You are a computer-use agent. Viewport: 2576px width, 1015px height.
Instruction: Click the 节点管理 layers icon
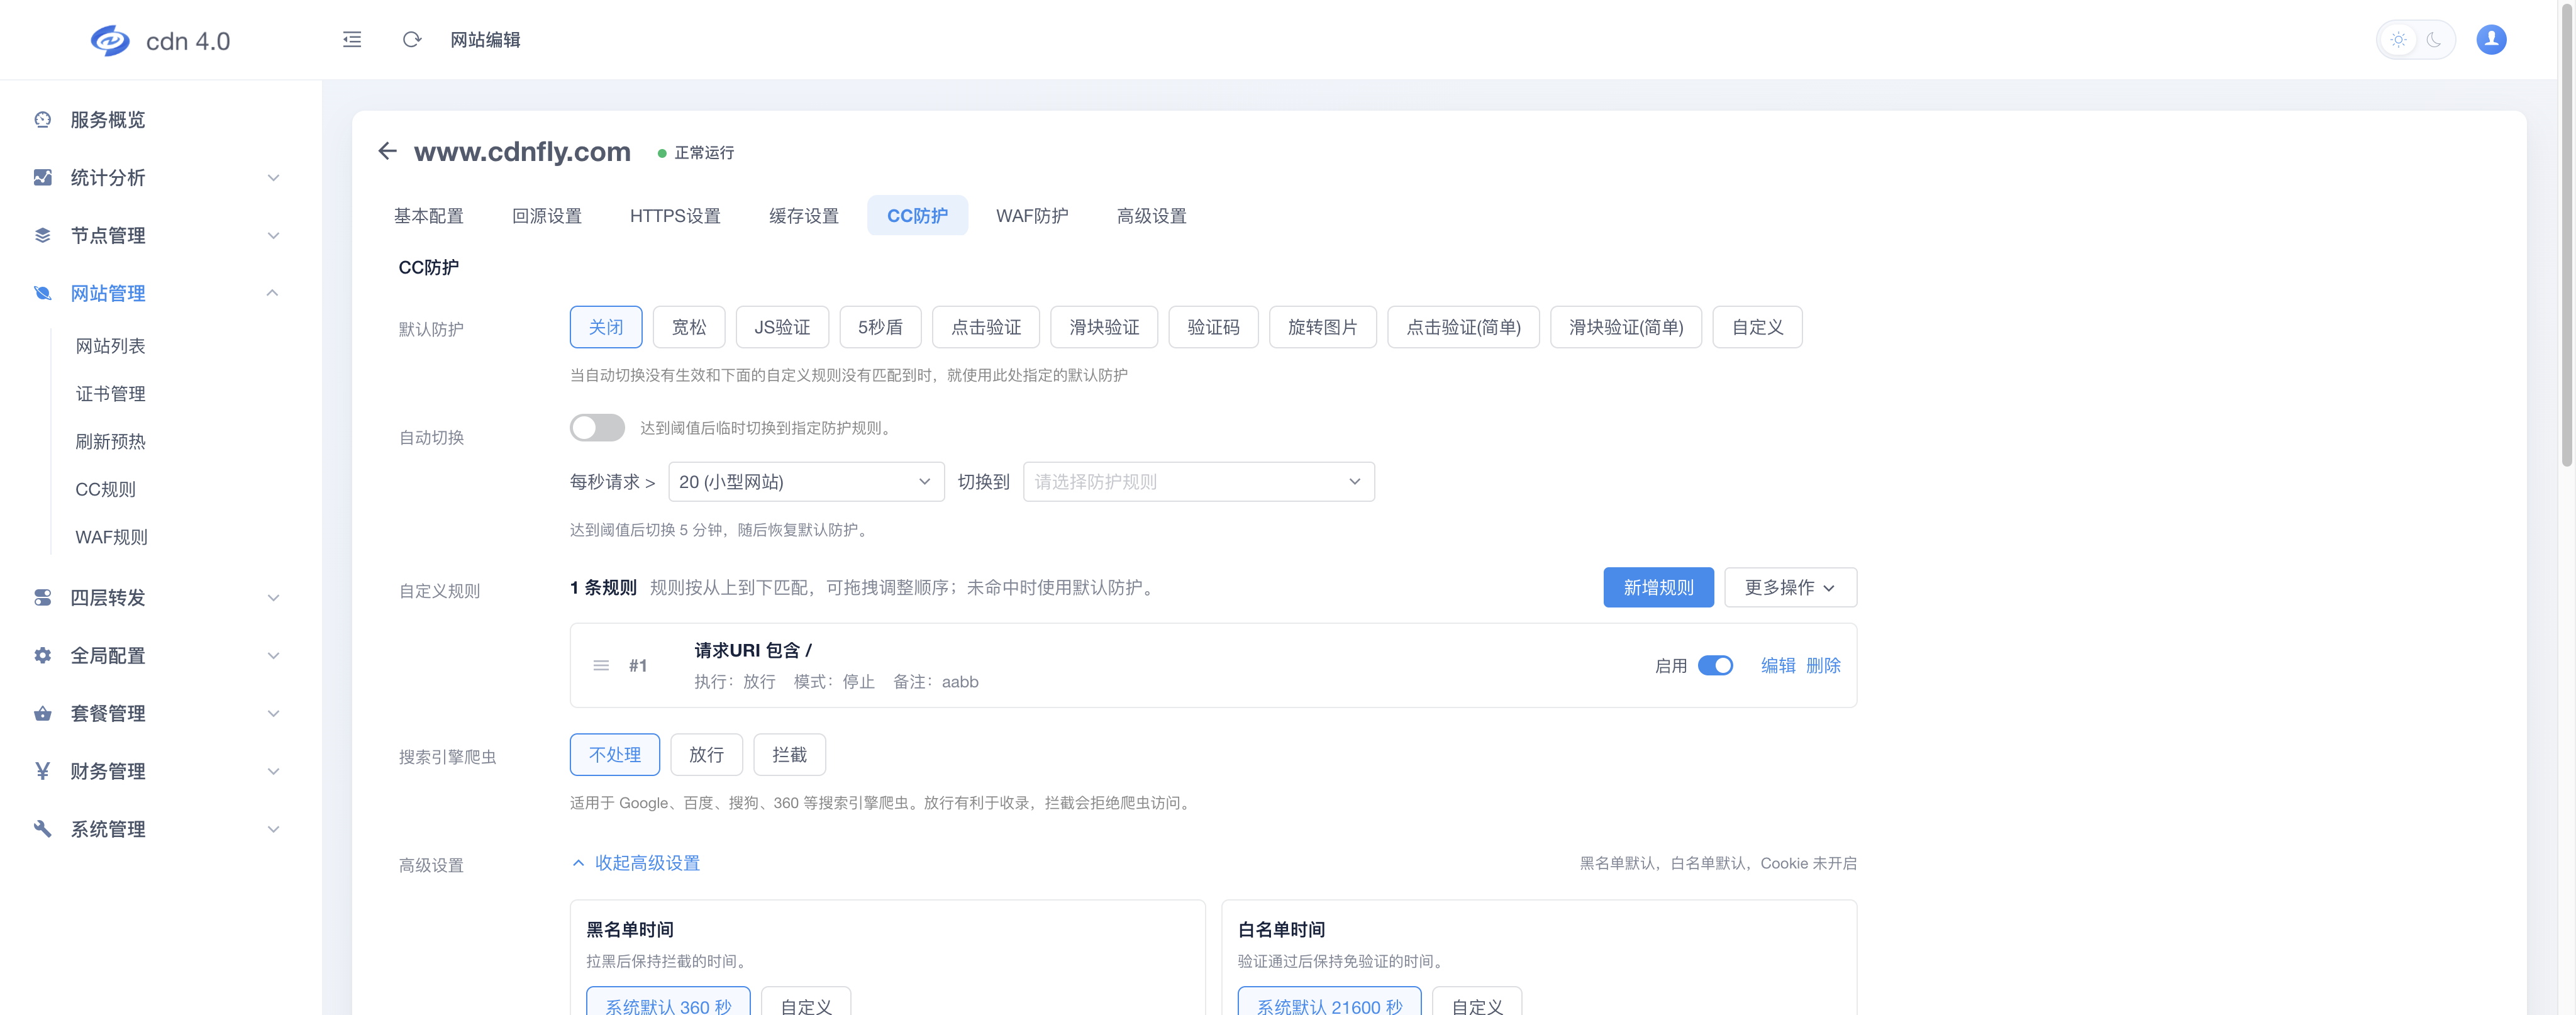(x=42, y=236)
